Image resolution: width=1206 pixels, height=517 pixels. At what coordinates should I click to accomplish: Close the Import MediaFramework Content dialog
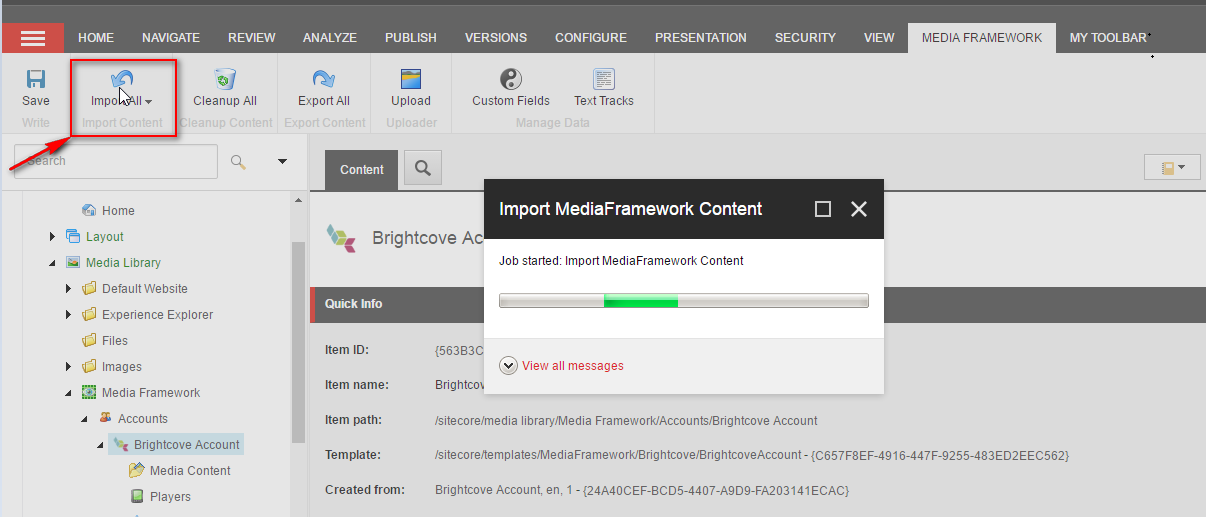pyautogui.click(x=858, y=209)
